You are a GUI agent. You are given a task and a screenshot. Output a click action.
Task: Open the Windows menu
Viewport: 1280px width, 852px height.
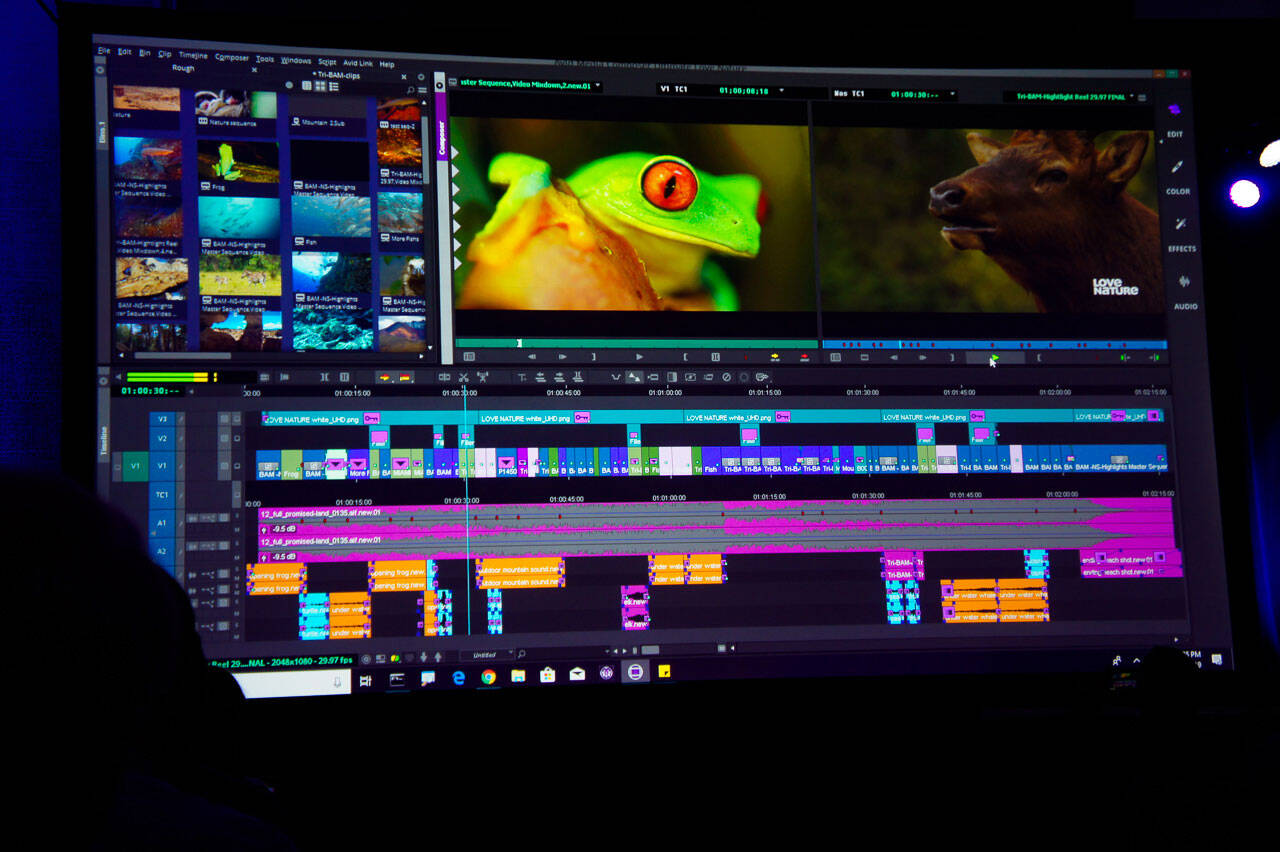(x=296, y=61)
